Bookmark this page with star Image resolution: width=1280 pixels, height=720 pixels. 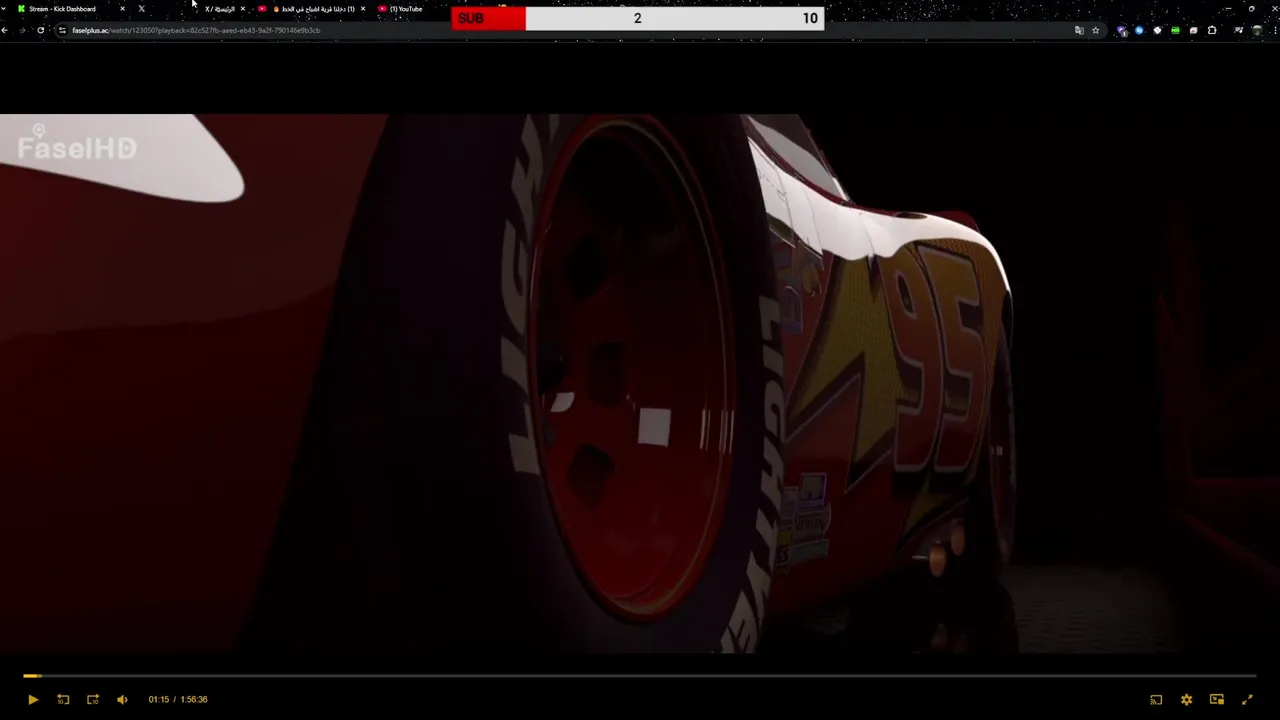pos(1095,30)
